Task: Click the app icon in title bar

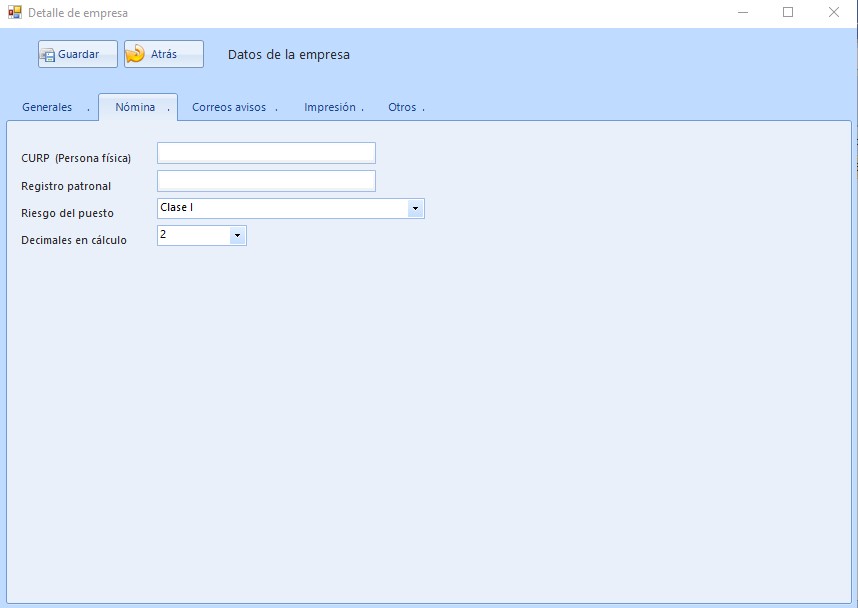Action: (15, 12)
